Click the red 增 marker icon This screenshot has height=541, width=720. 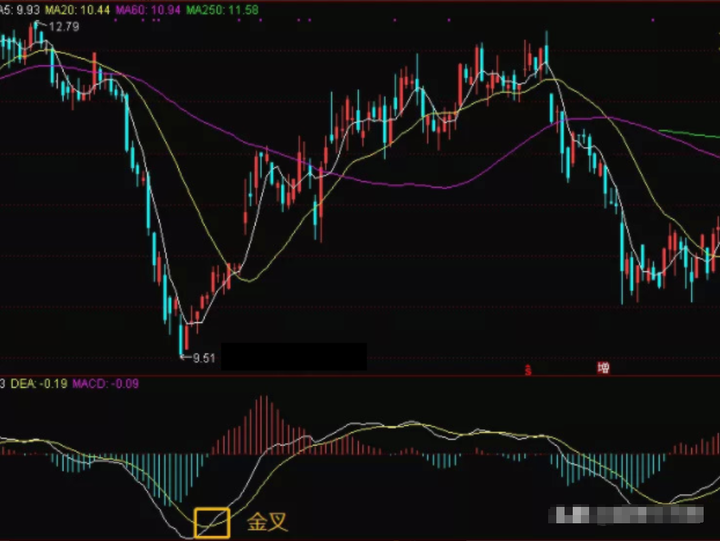point(603,368)
